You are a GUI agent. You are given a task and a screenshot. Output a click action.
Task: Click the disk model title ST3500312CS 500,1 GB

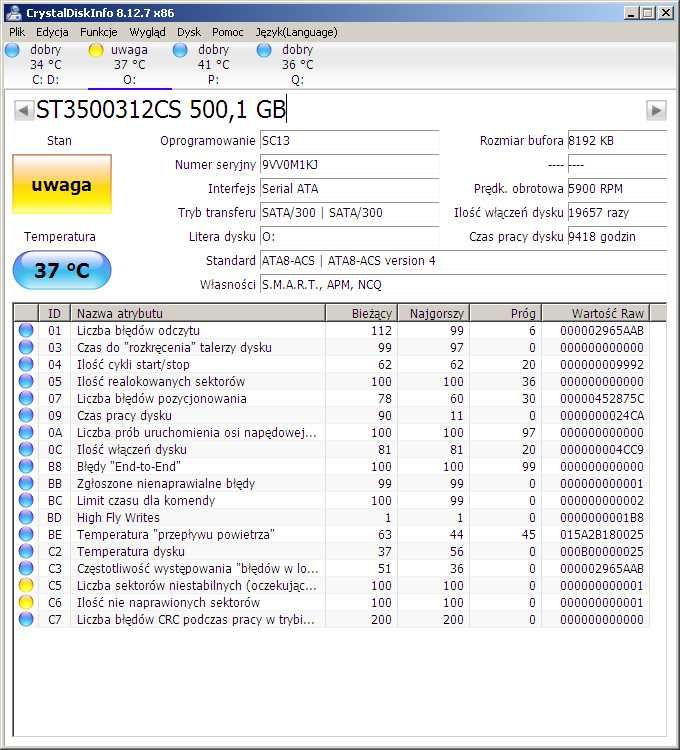161,110
